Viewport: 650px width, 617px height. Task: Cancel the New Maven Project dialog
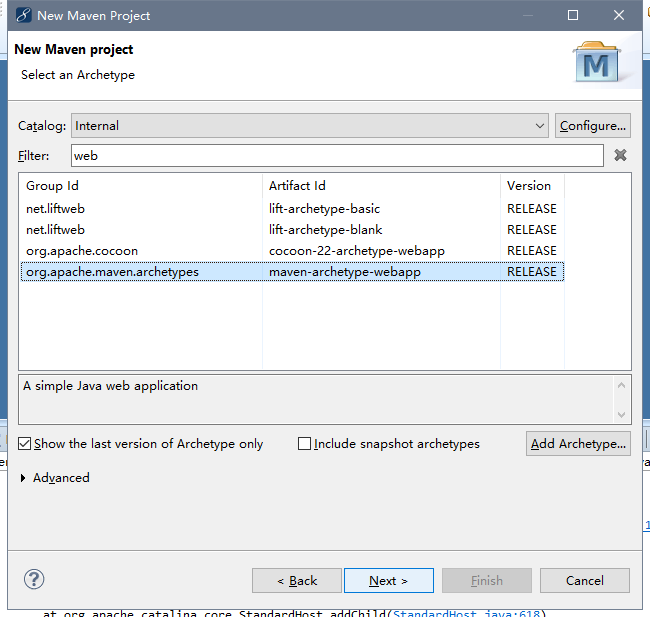585,581
